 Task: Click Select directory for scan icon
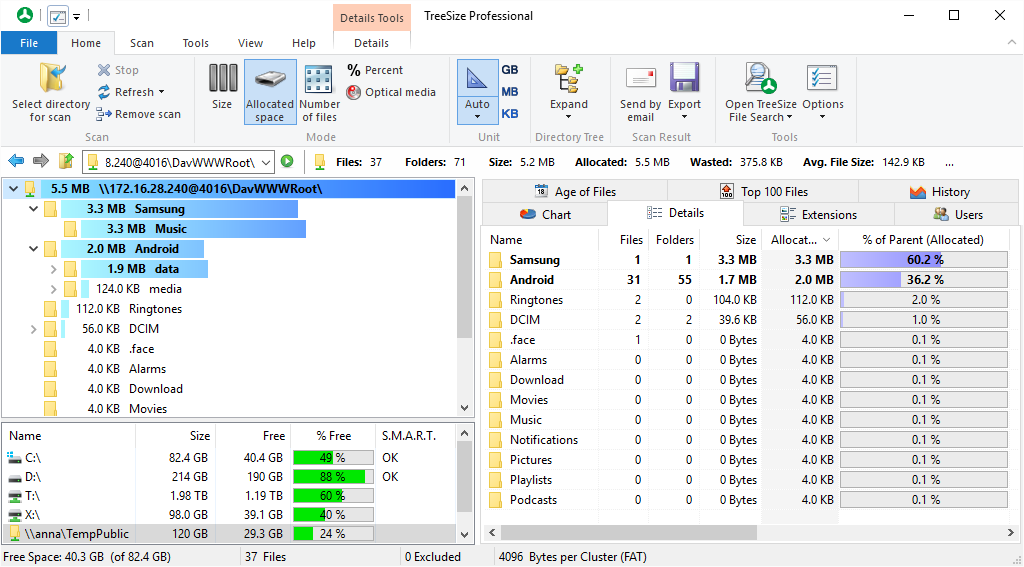tap(52, 78)
